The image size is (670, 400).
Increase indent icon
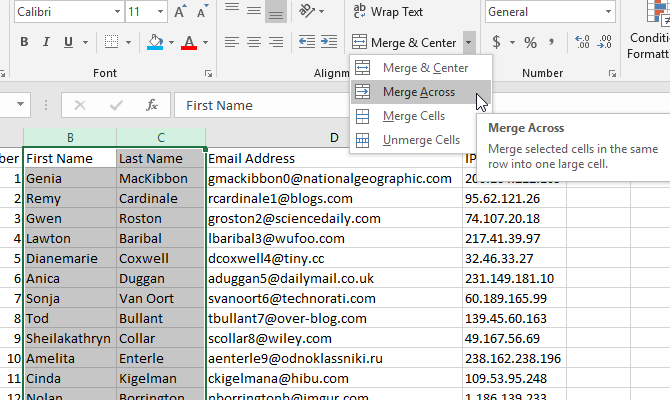tap(329, 42)
